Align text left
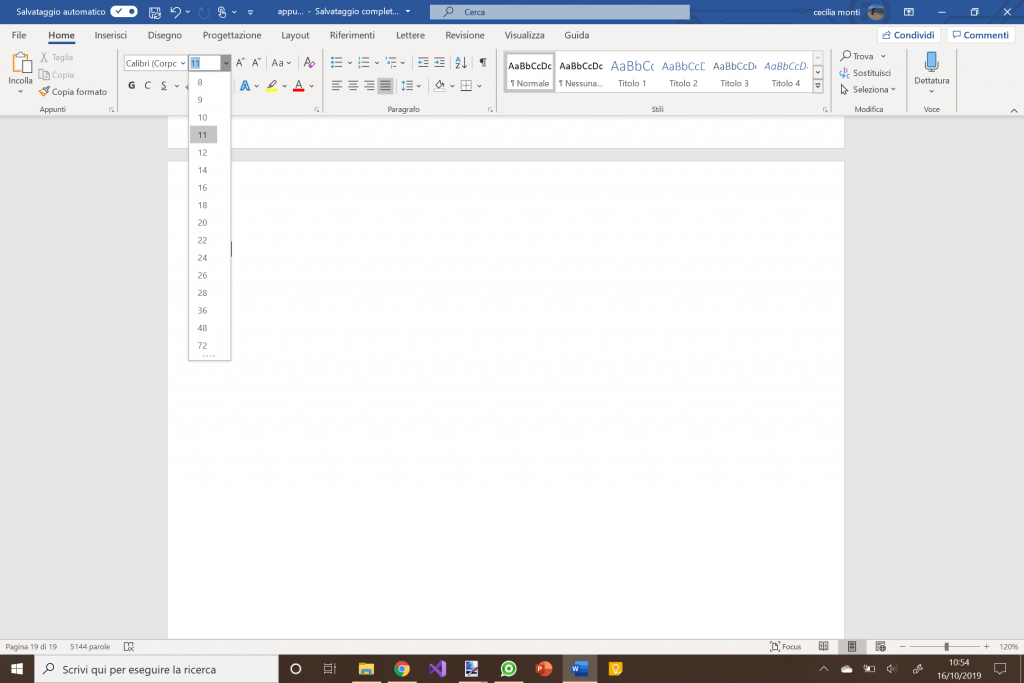1024x683 pixels. pos(336,86)
